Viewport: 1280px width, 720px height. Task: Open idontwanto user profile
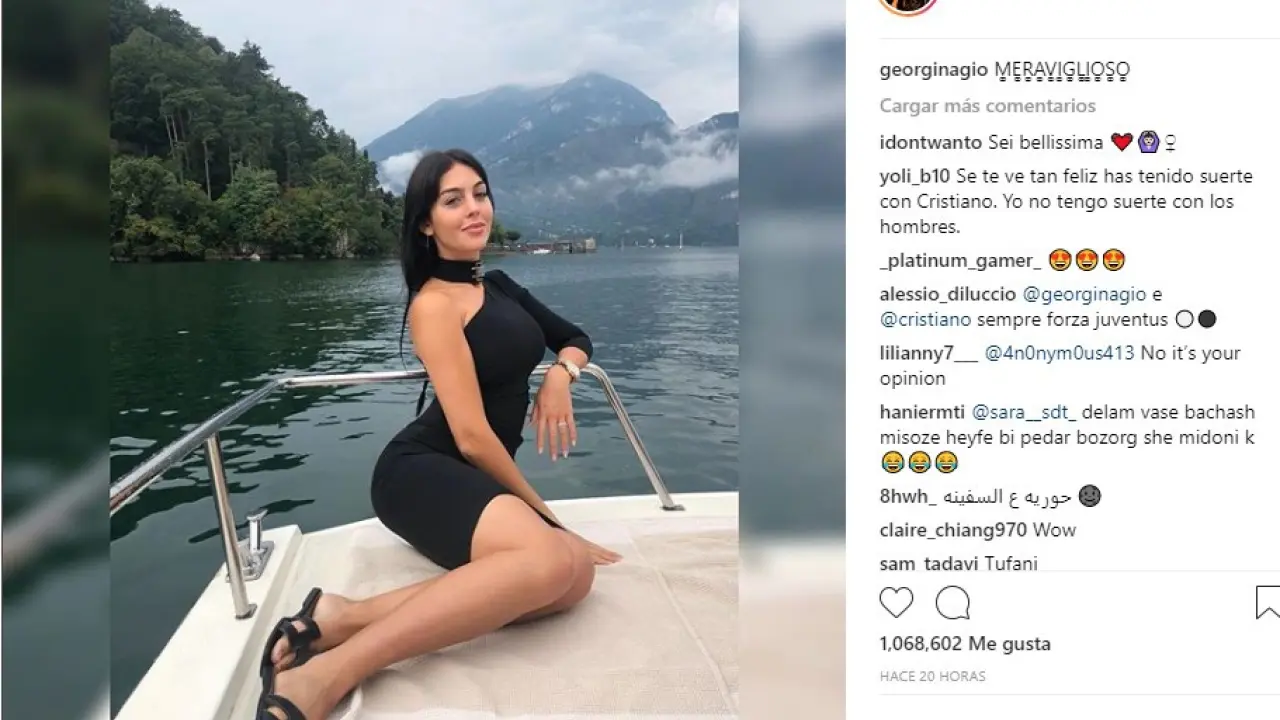tap(931, 142)
